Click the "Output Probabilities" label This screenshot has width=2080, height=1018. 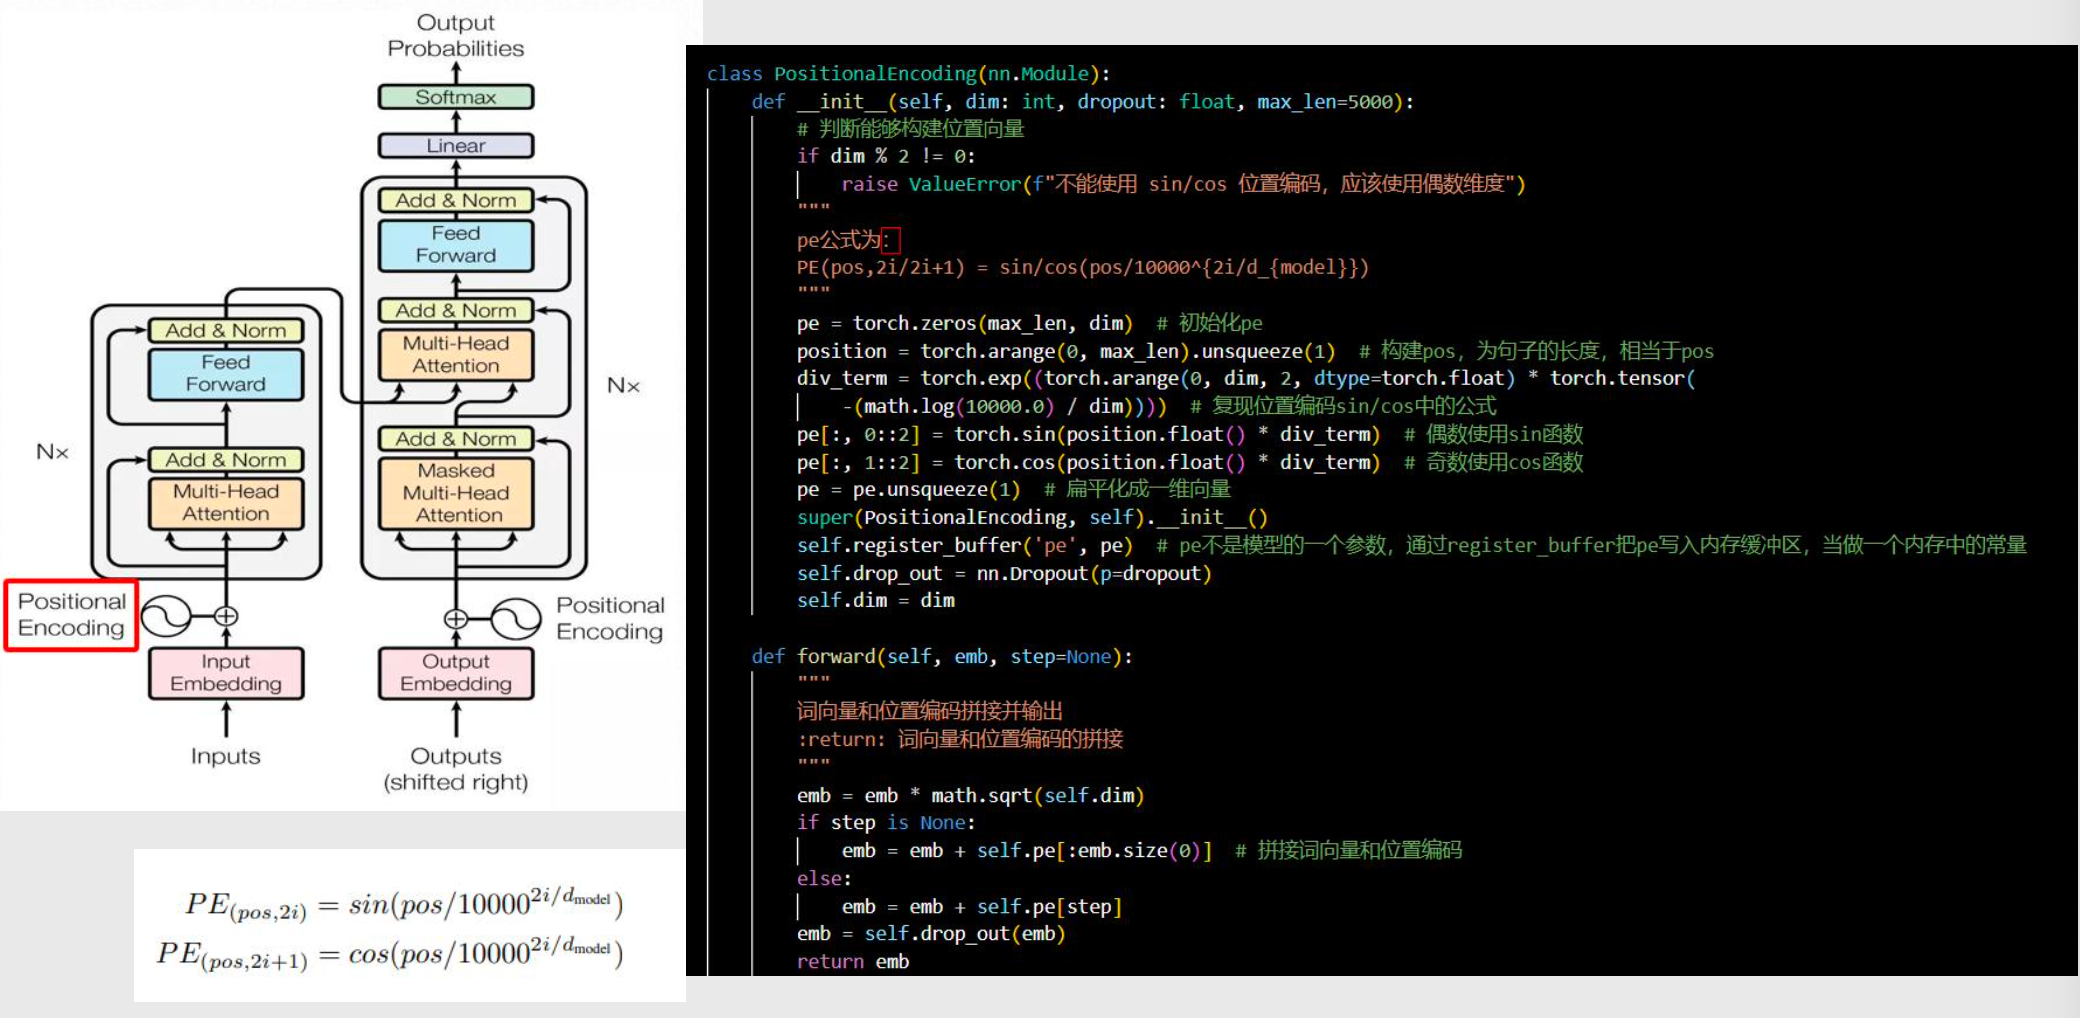[x=456, y=35]
